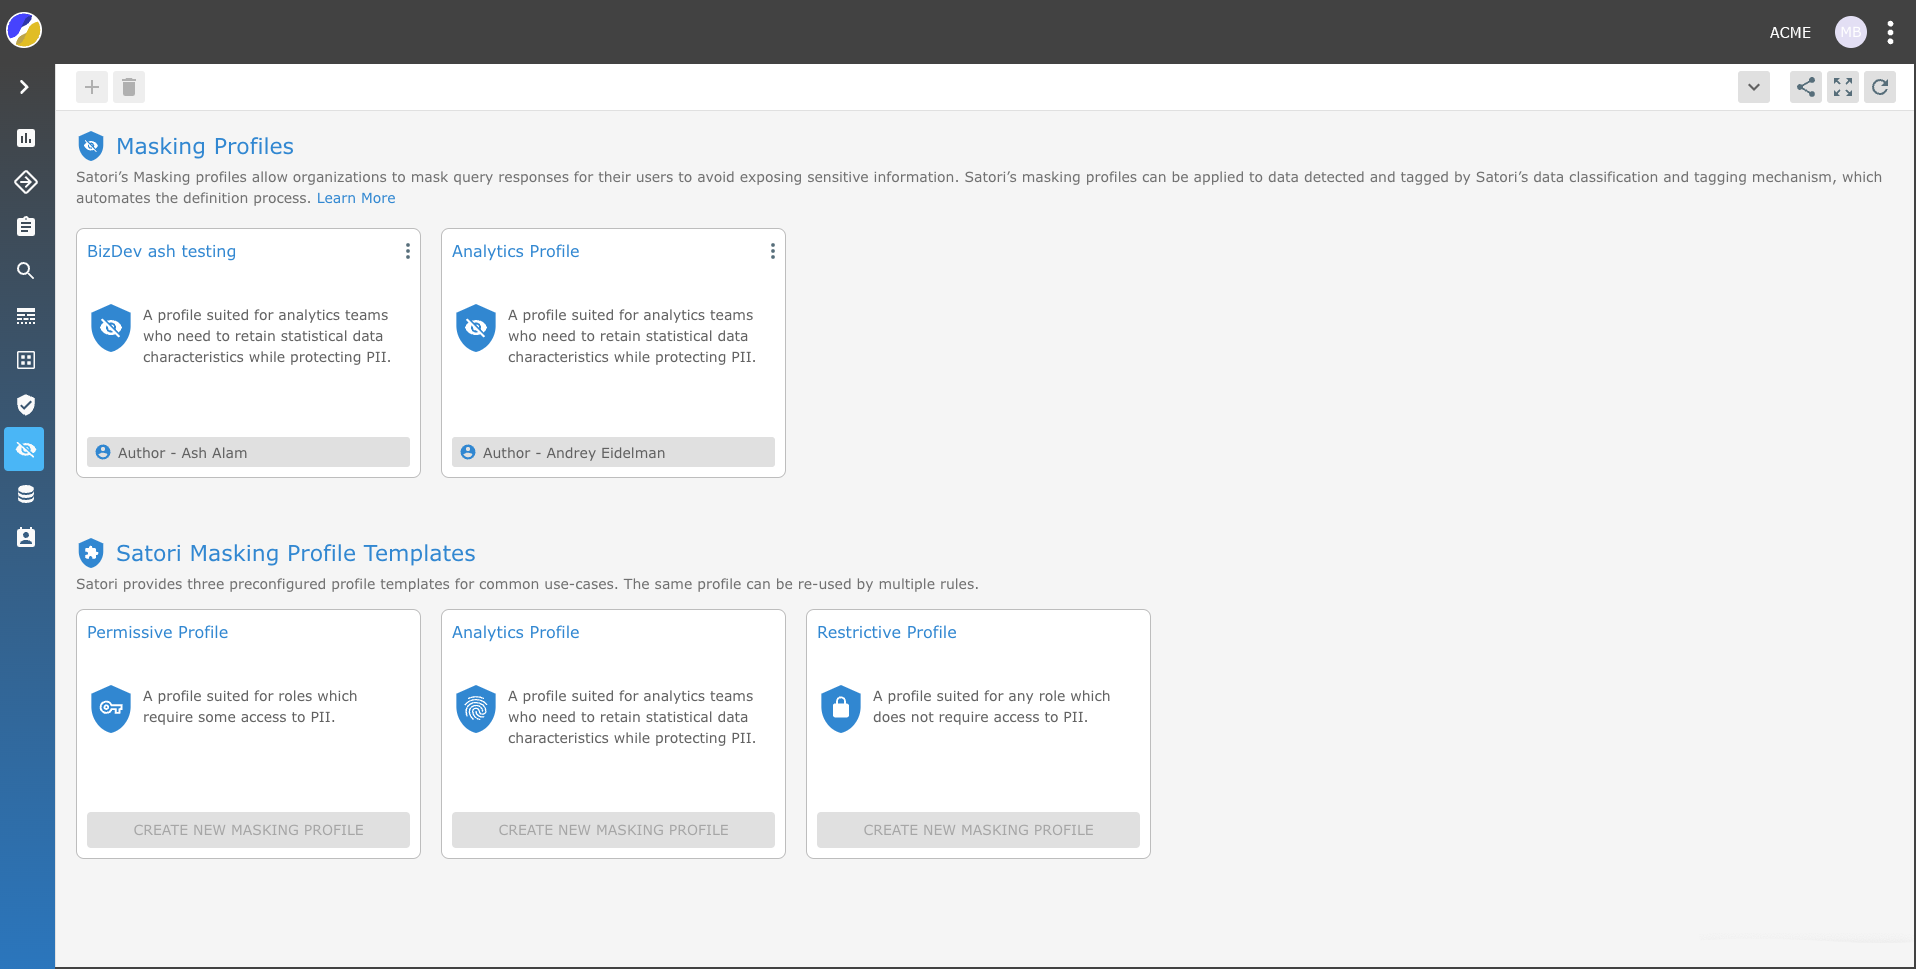Click the lock shield icon in Restrictive Profile

click(x=841, y=709)
